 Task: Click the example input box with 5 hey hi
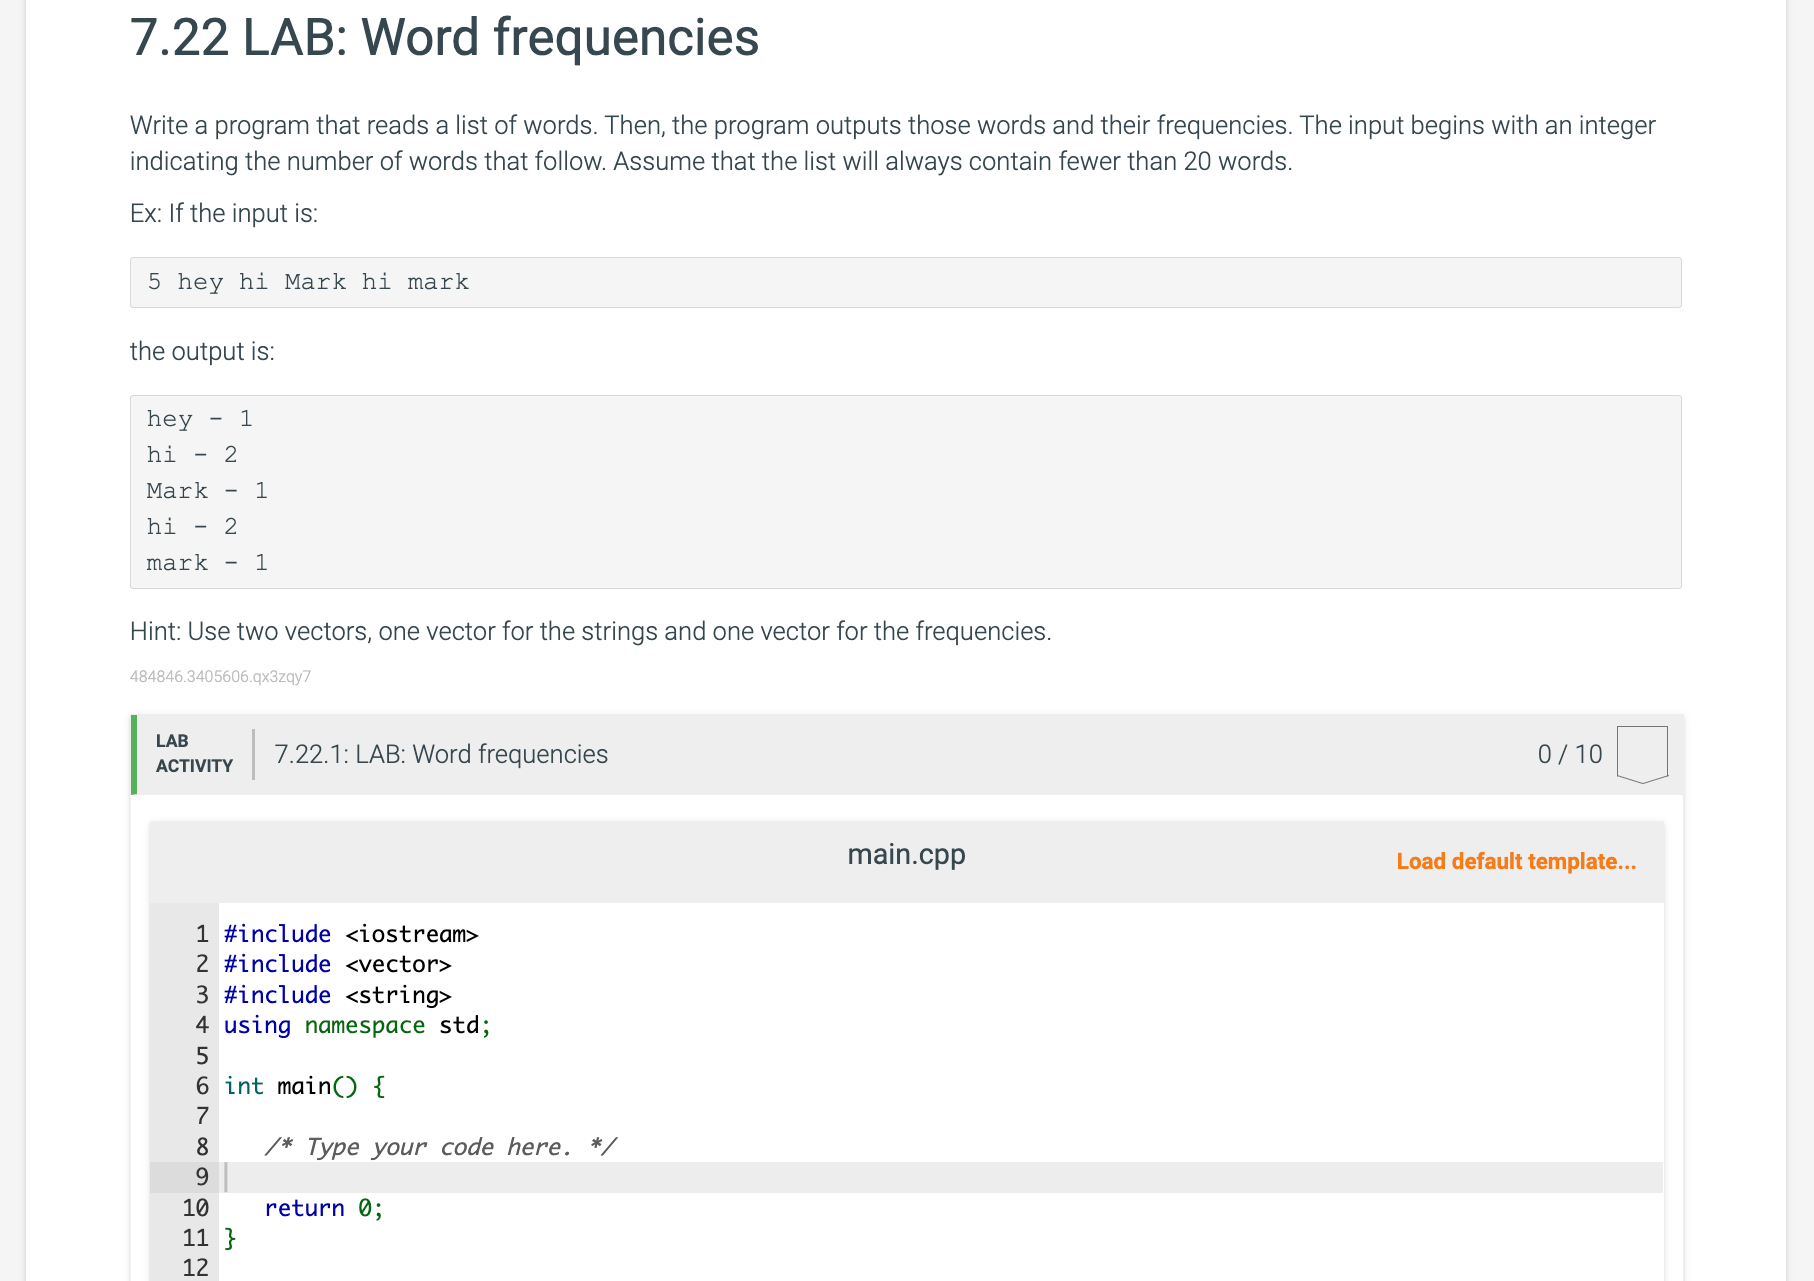pos(905,282)
